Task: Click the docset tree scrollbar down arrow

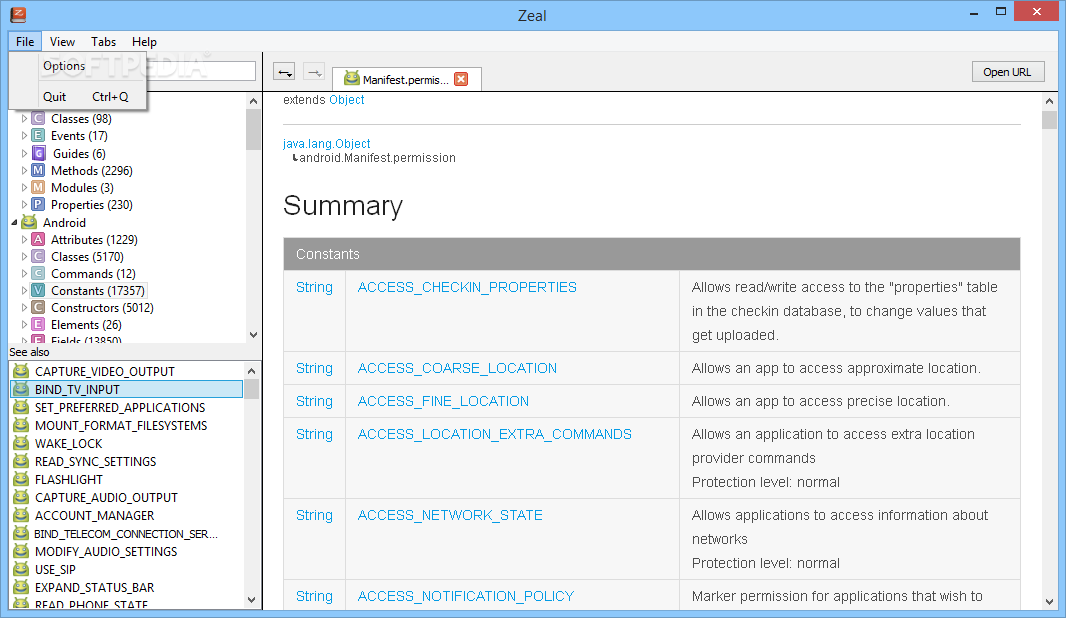Action: pos(254,334)
